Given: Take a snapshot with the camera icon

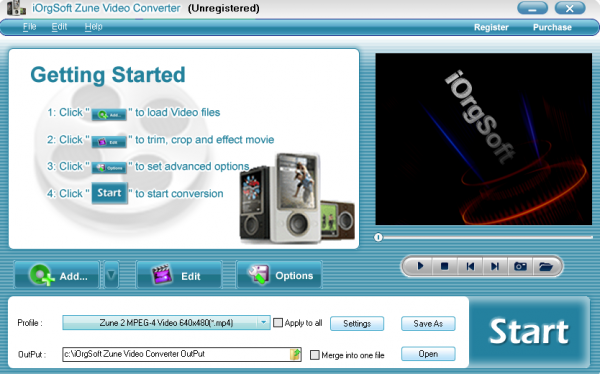Looking at the screenshot, I should 520,266.
